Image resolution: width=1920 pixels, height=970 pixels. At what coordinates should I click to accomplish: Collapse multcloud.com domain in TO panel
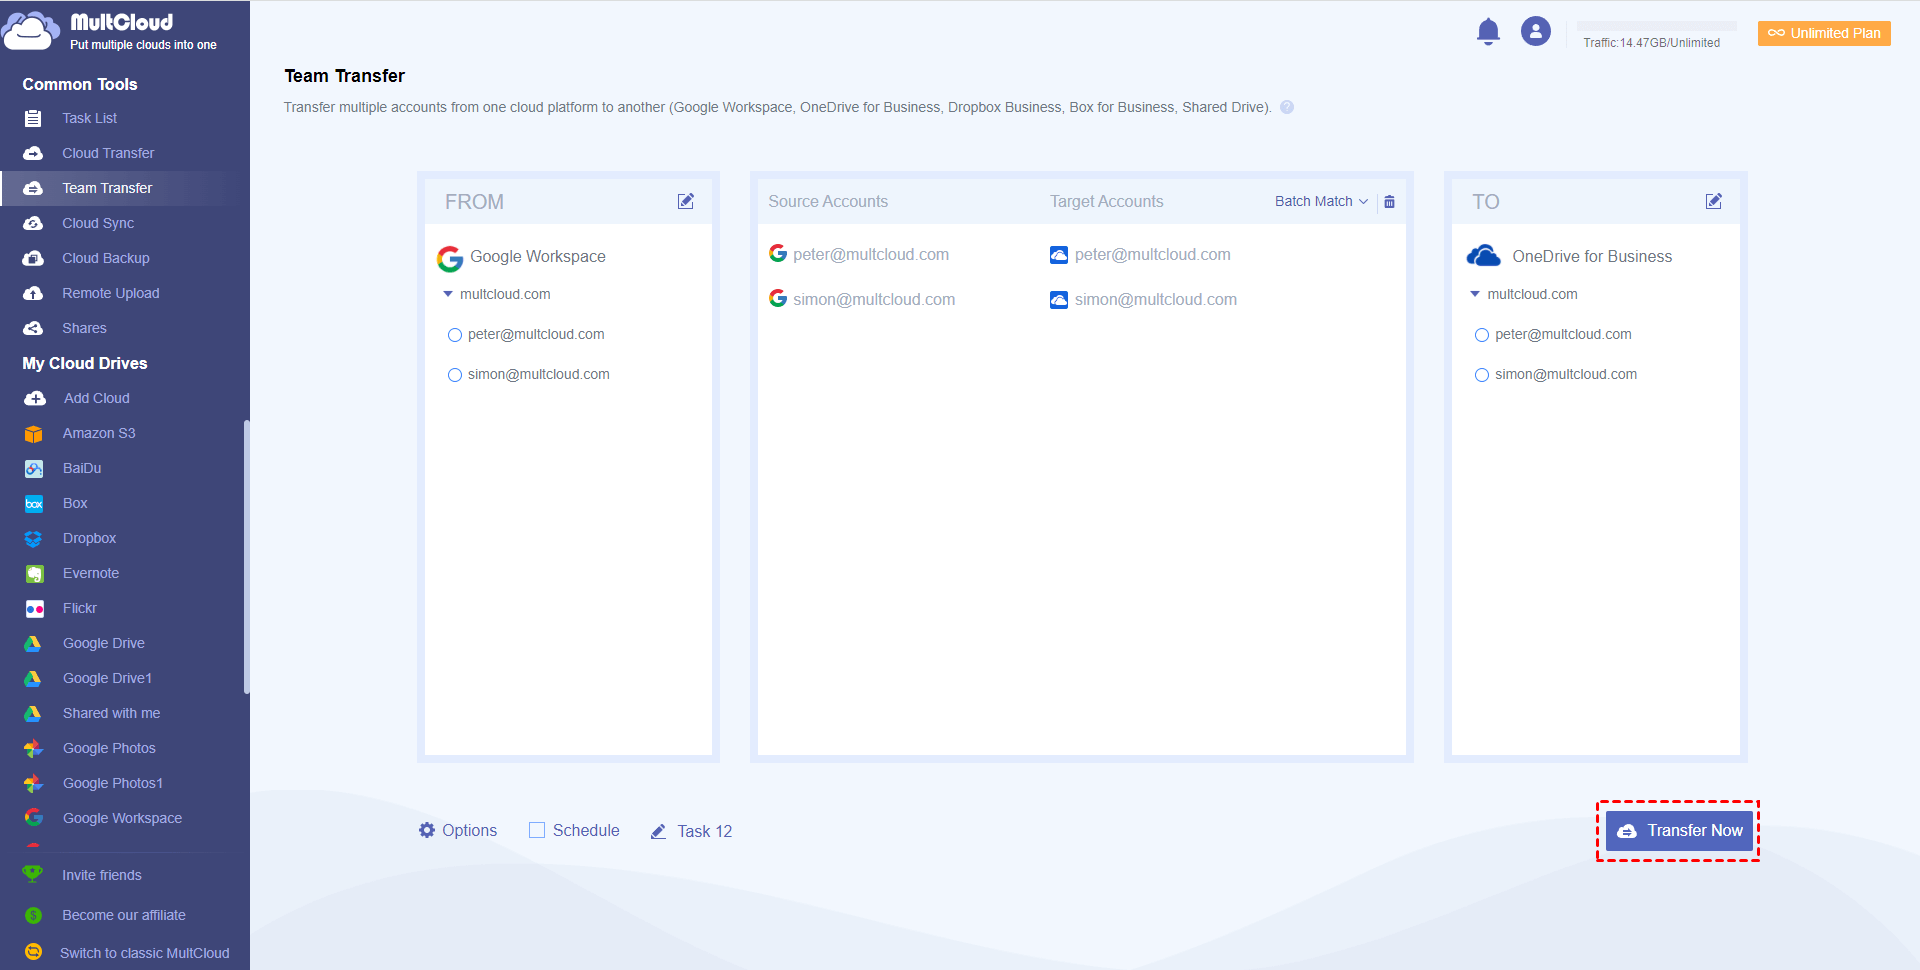pos(1475,294)
